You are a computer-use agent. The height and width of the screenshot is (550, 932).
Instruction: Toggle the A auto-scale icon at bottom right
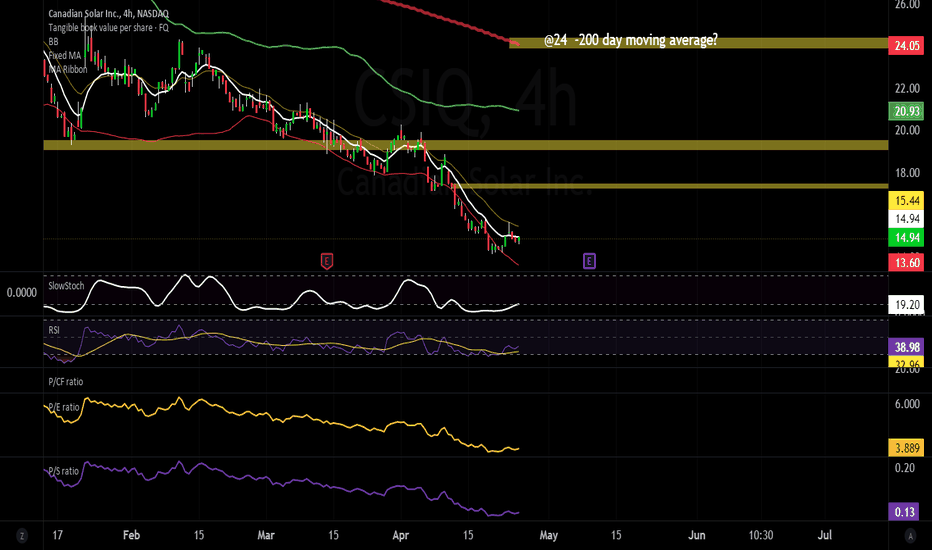[910, 536]
